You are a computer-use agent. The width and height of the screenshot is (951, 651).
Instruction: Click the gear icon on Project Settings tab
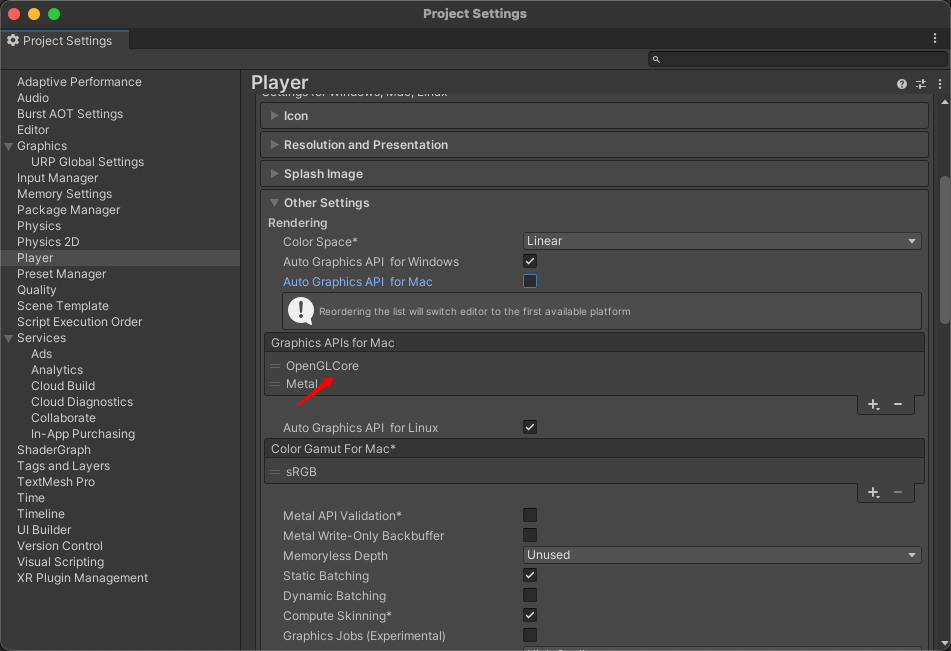tap(13, 40)
